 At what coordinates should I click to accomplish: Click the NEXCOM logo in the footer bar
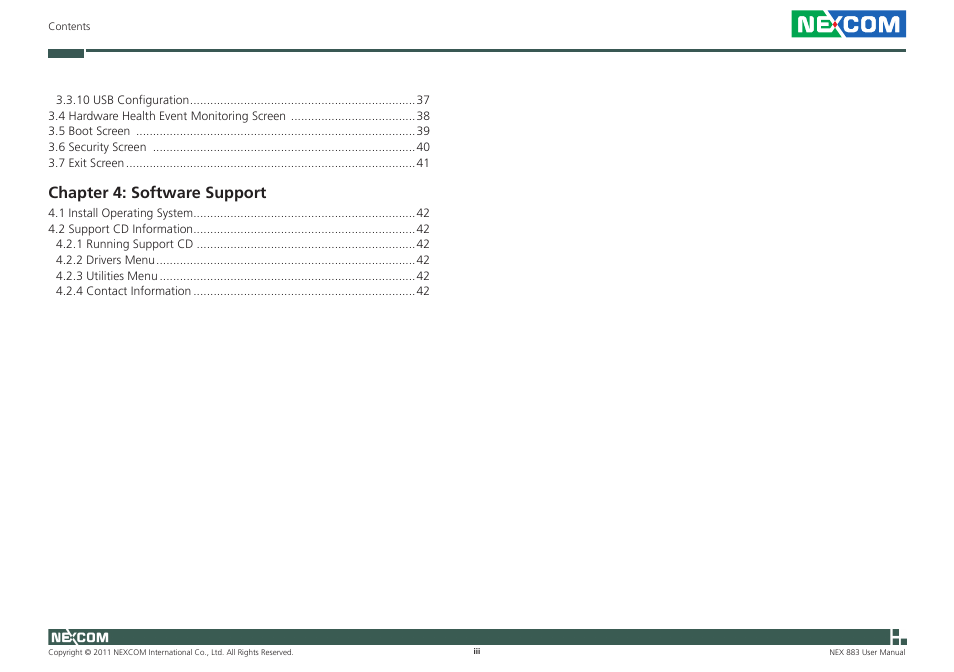click(79, 637)
